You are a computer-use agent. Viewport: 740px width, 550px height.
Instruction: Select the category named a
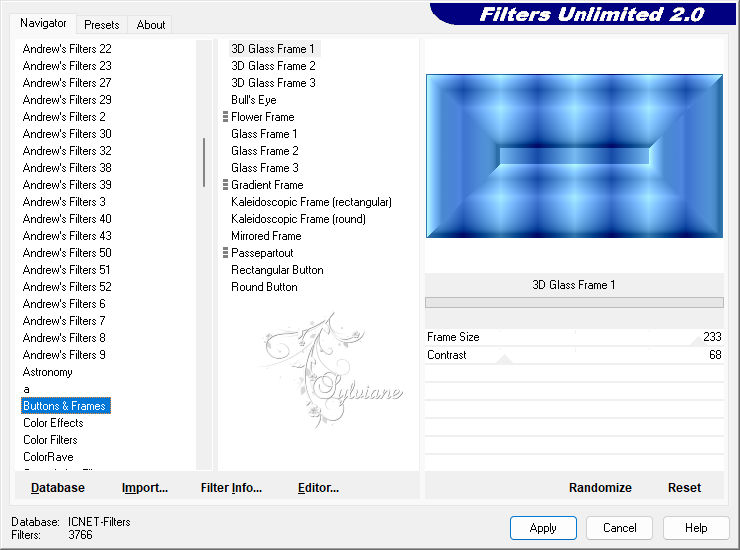pyautogui.click(x=26, y=389)
